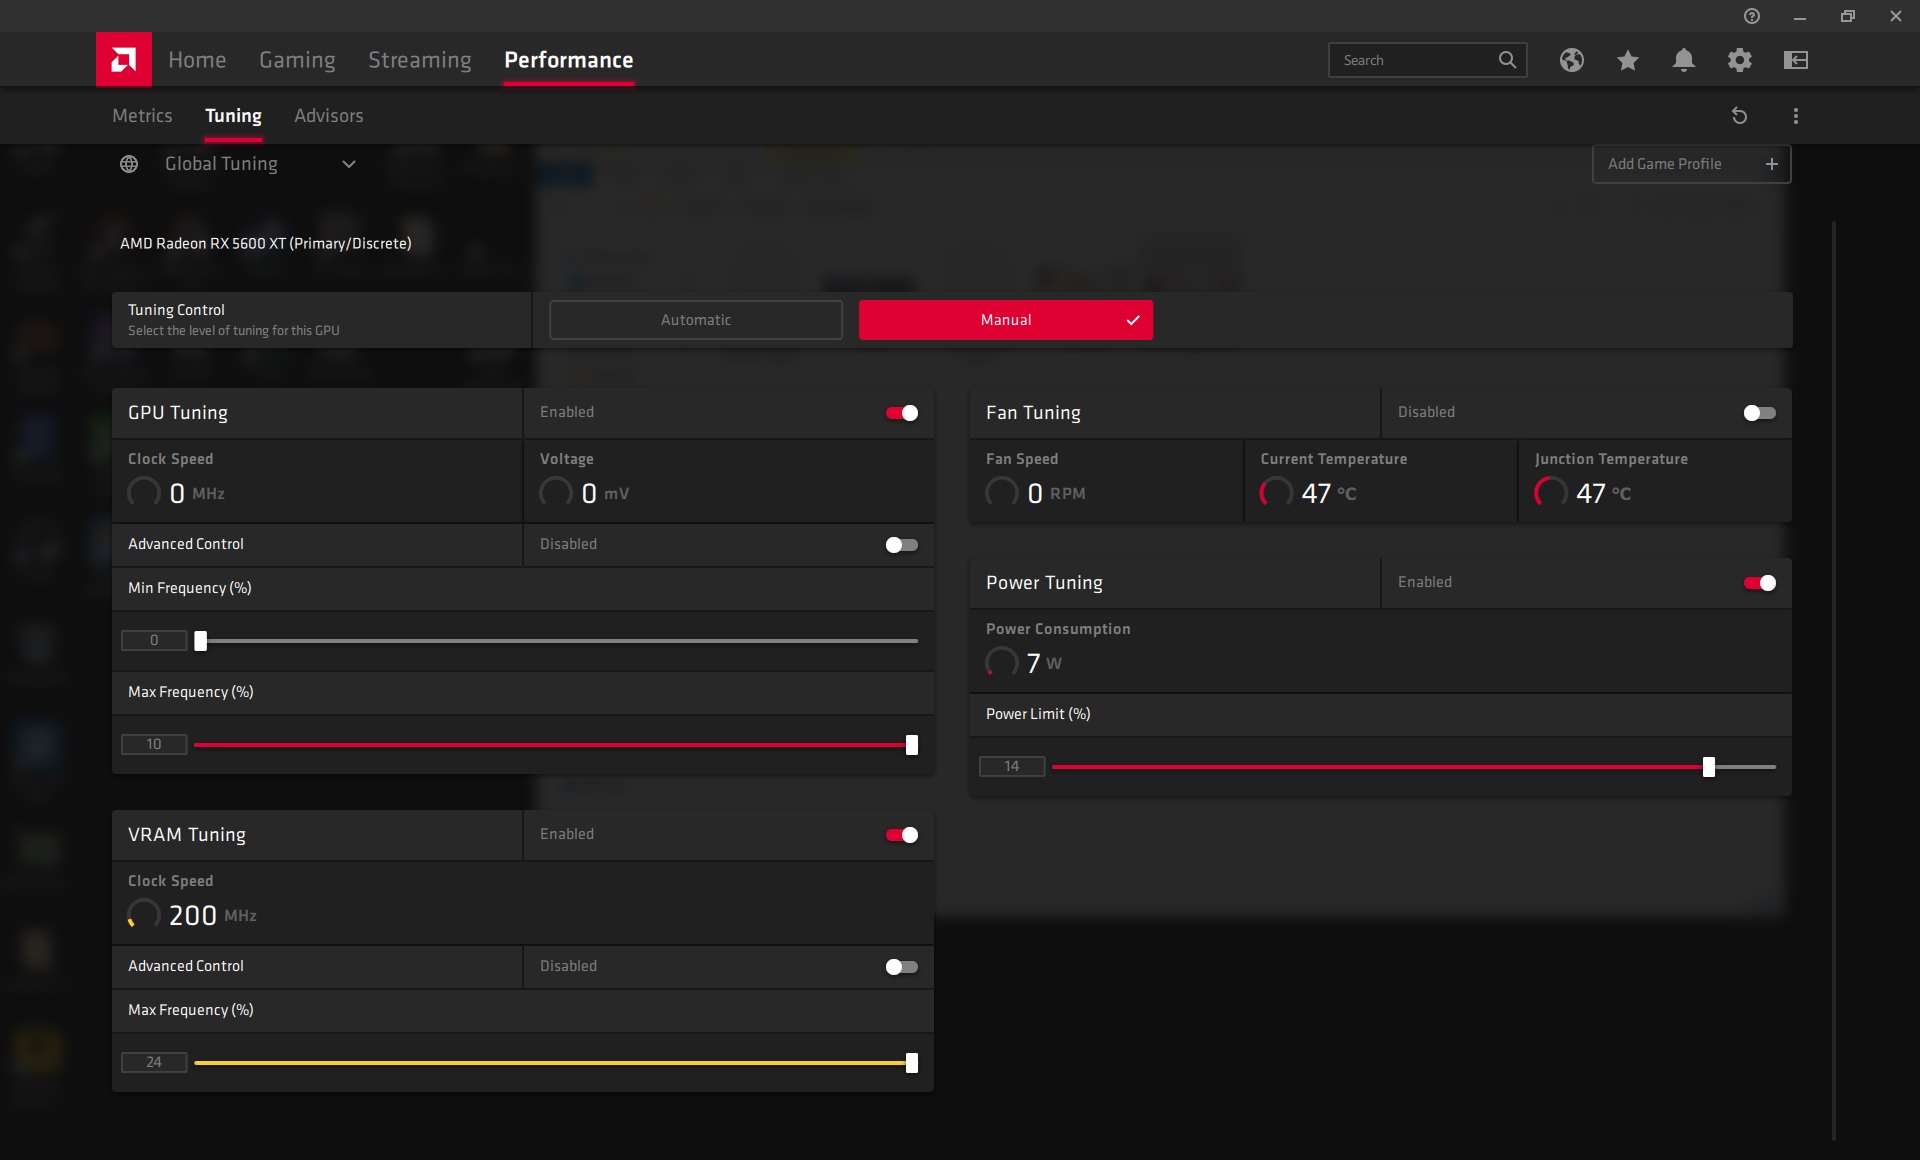
Task: Switch to the Tuning sub-tab
Action: point(233,116)
